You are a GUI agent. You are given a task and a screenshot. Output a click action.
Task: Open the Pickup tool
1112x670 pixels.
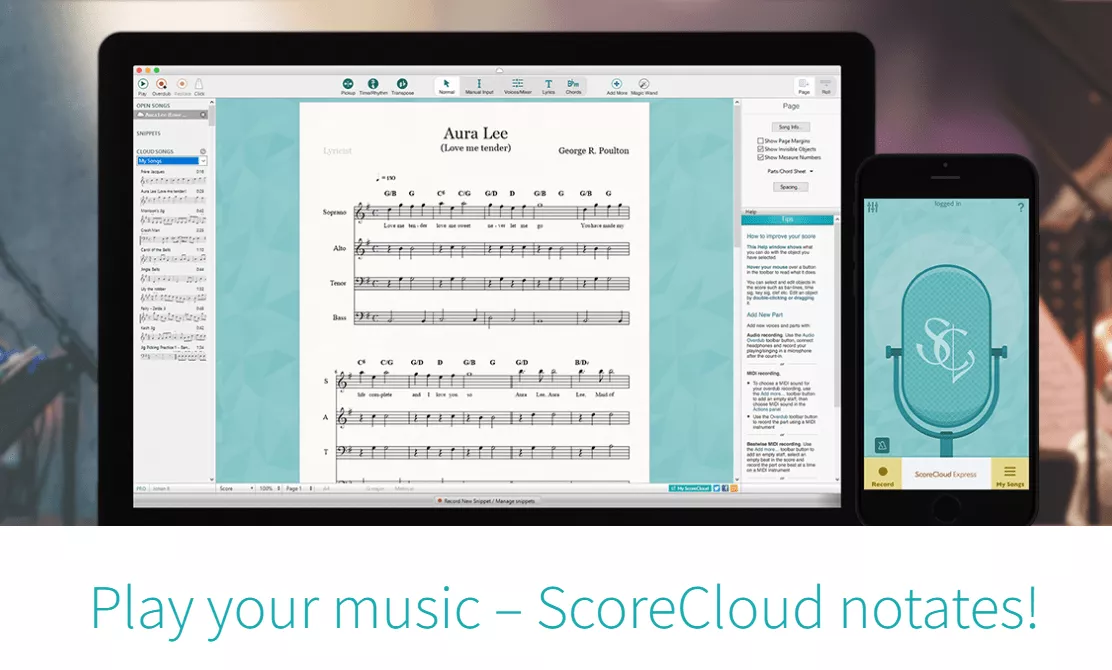pyautogui.click(x=348, y=84)
